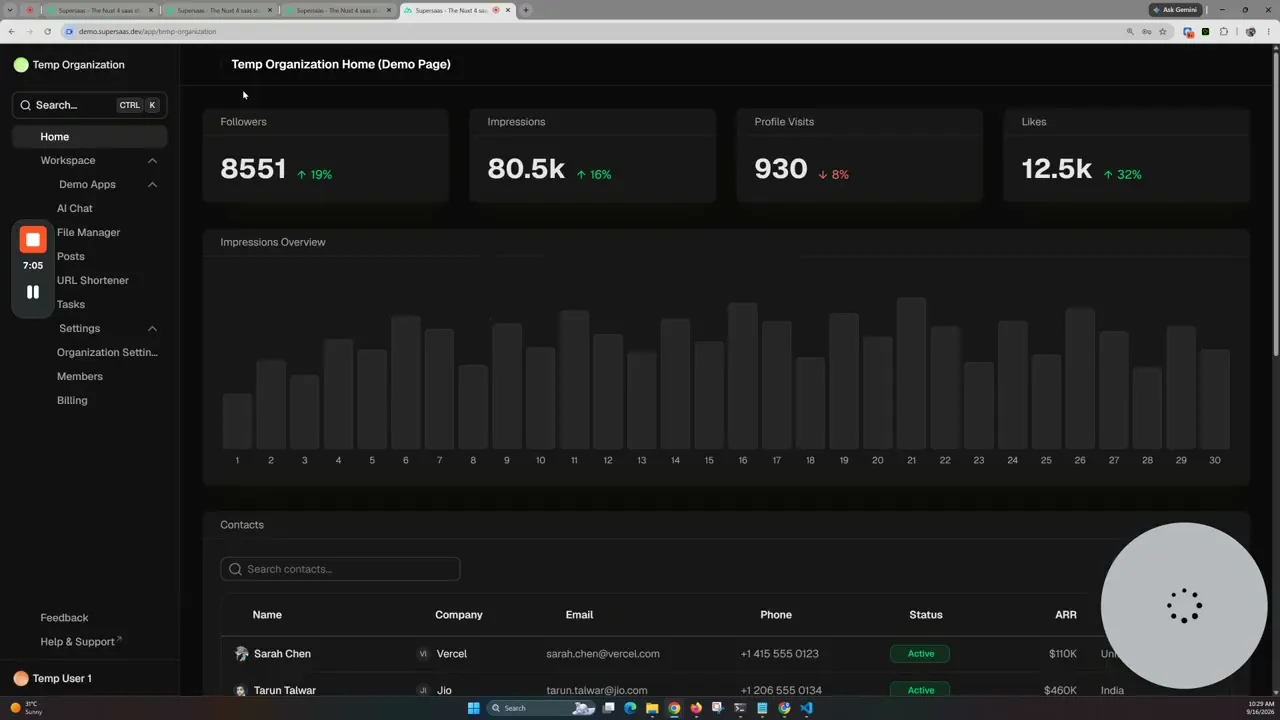Viewport: 1280px width, 720px height.
Task: Close the active Supersaas tab
Action: tap(509, 10)
